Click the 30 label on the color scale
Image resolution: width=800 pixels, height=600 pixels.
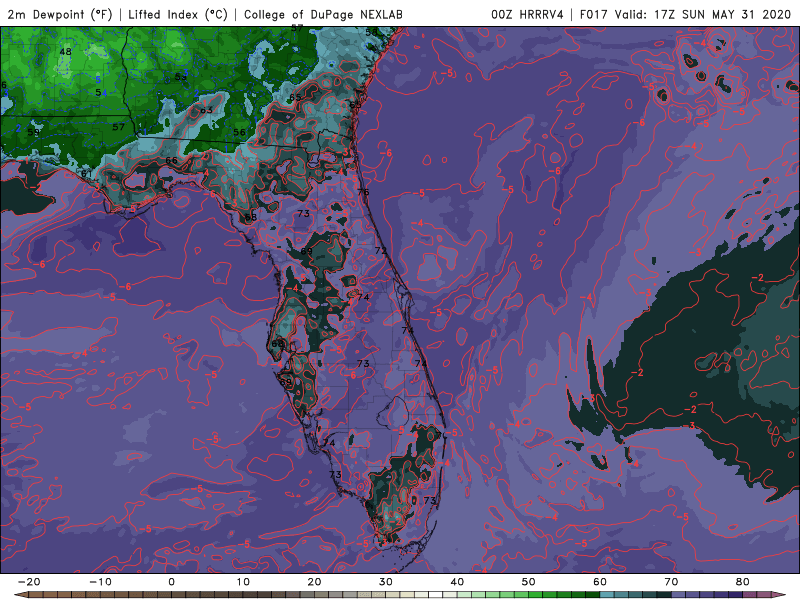pos(386,582)
